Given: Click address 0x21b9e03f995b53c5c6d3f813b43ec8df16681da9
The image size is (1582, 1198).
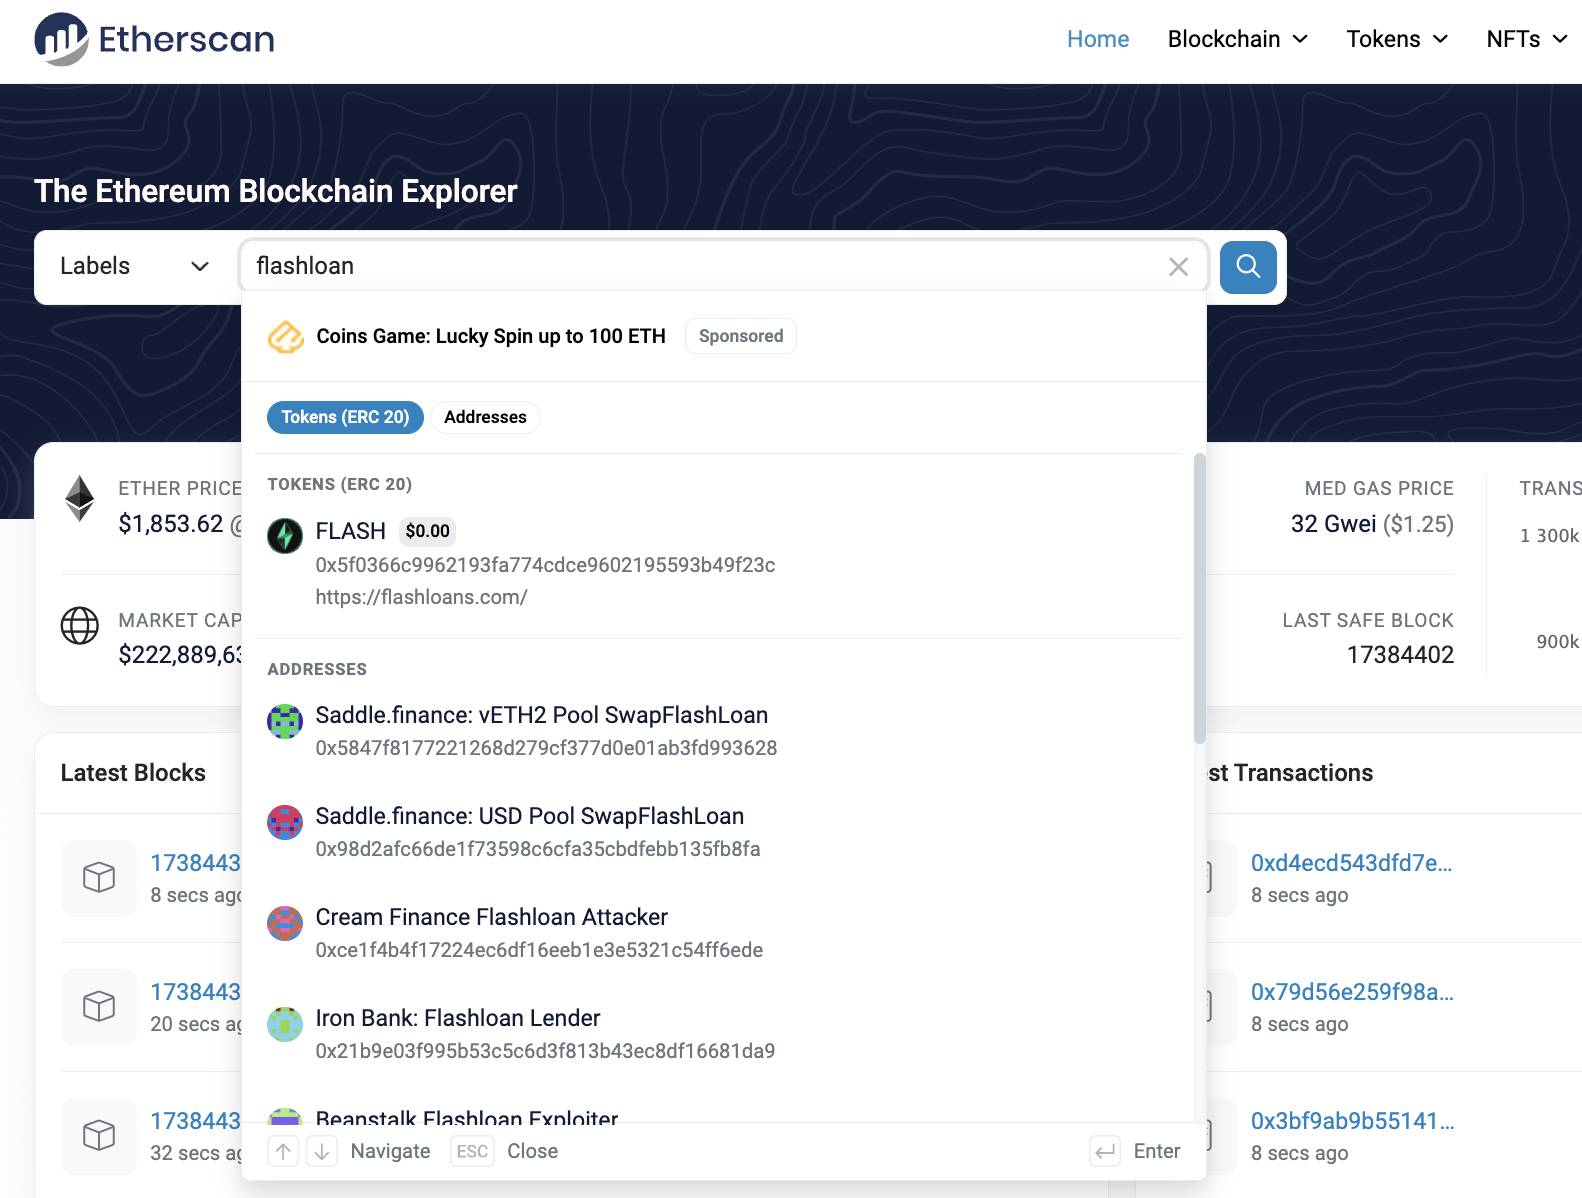Looking at the screenshot, I should coord(545,1051).
